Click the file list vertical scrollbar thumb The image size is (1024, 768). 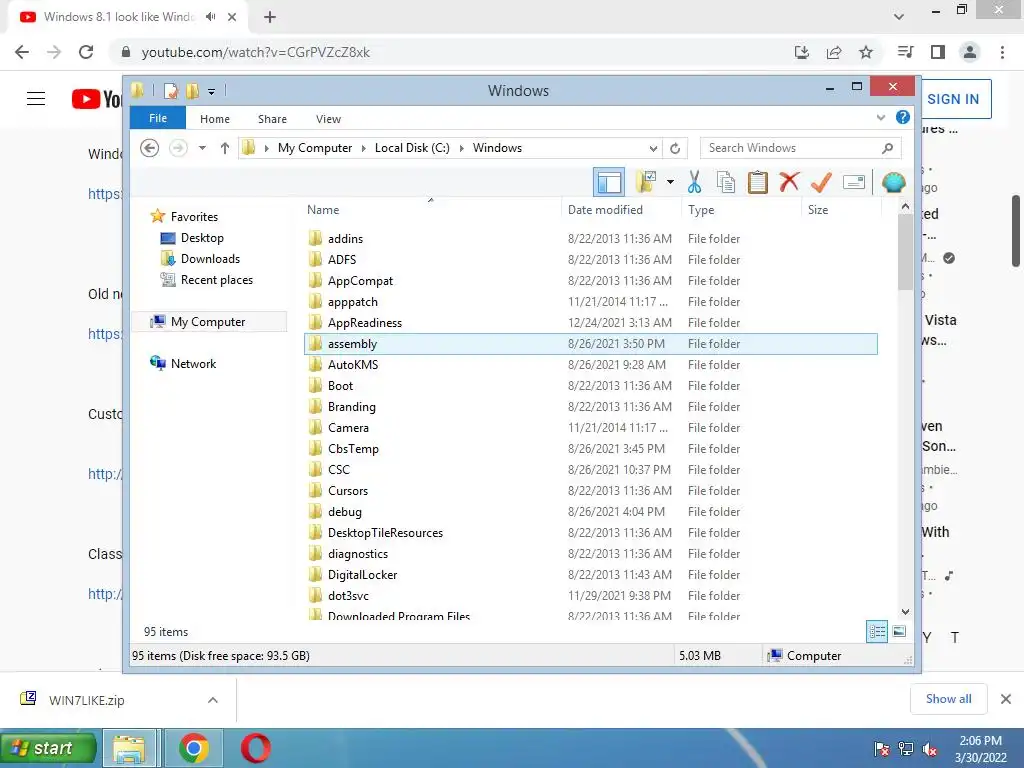[905, 251]
